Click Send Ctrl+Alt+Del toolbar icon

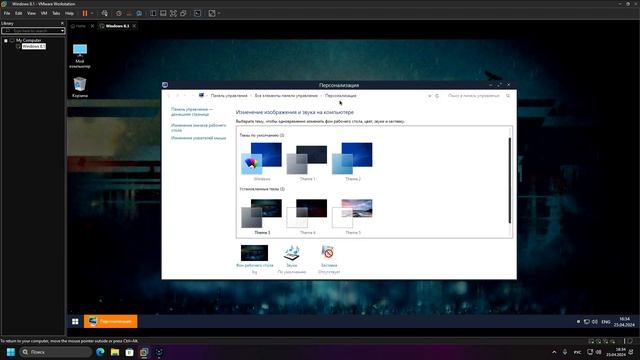[104, 13]
